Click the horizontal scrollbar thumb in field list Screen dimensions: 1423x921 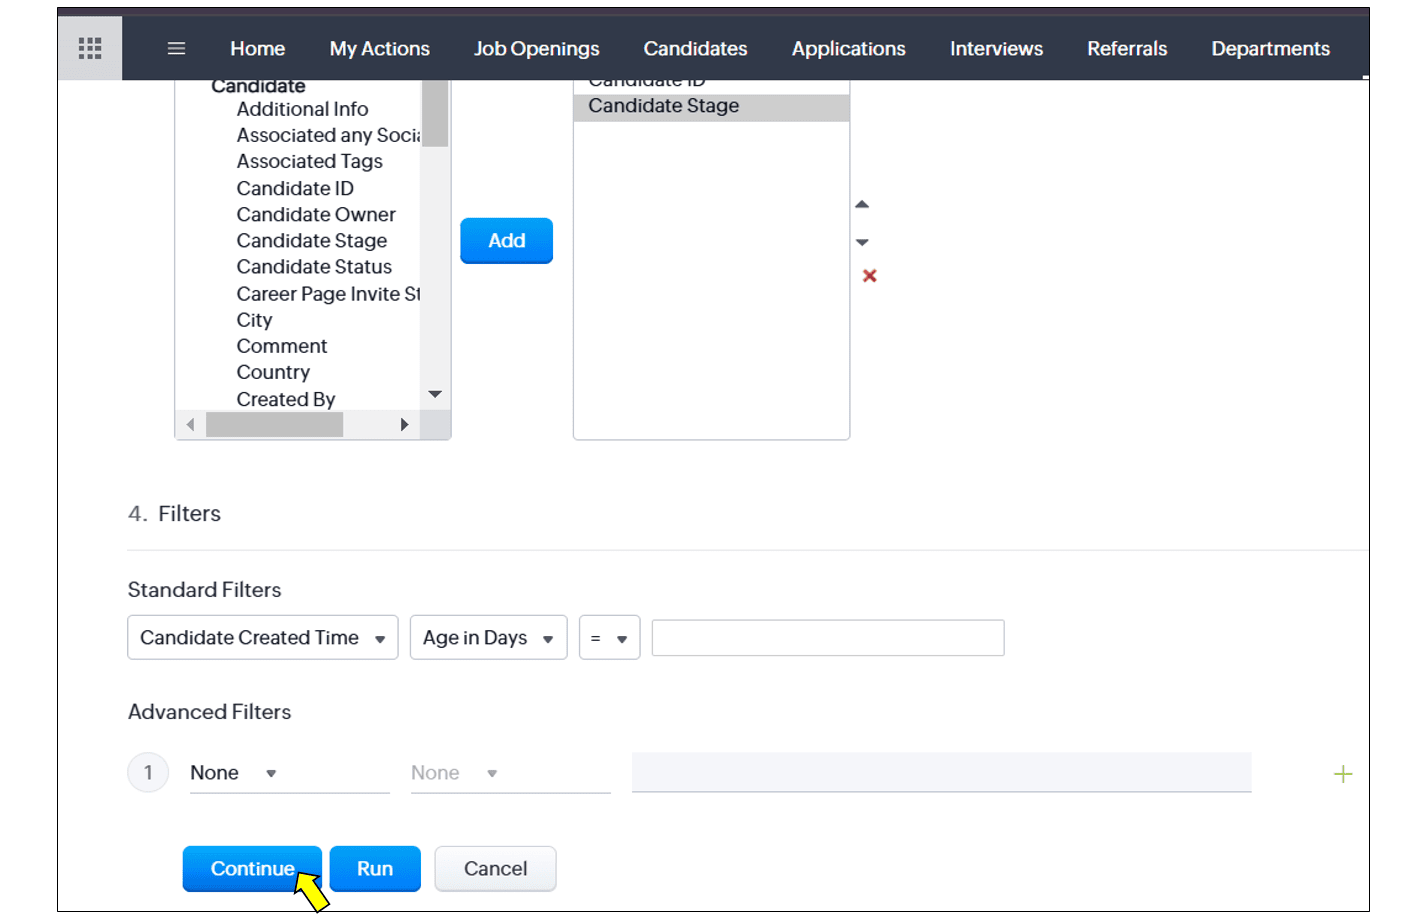[275, 425]
